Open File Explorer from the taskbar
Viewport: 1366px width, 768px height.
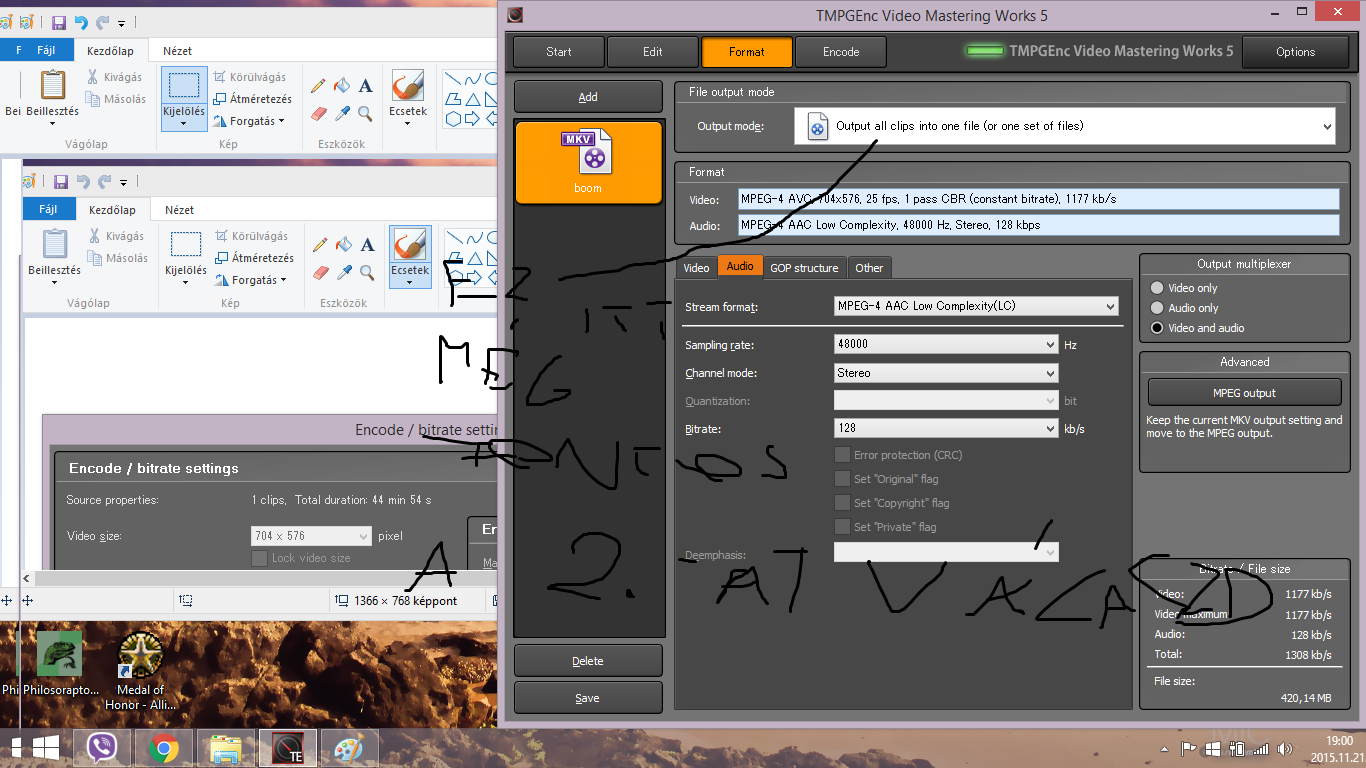tap(225, 748)
